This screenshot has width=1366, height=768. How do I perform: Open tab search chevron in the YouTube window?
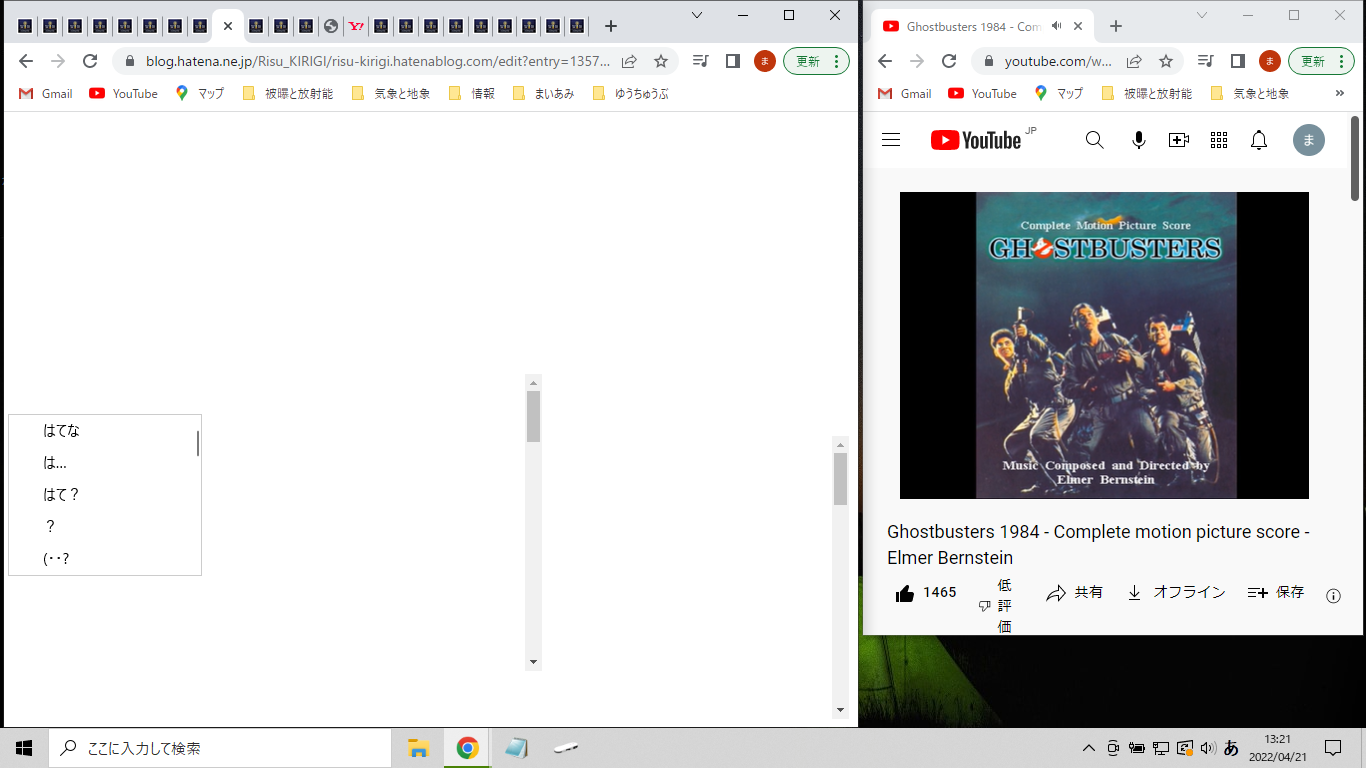tap(1202, 15)
